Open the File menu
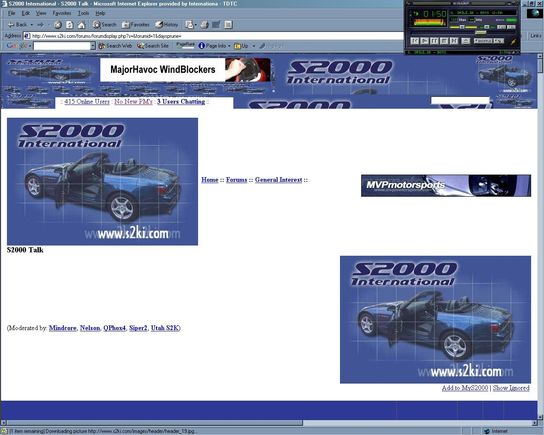The height and width of the screenshot is (435, 544). point(11,13)
